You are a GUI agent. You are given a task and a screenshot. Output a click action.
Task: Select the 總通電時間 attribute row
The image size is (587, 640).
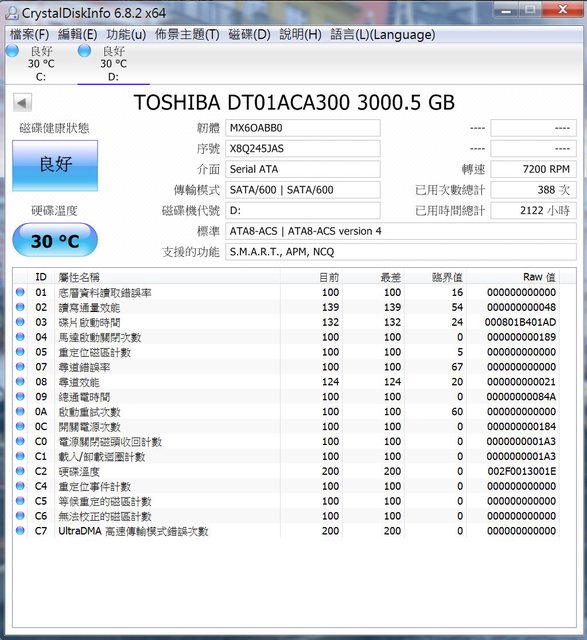[286, 396]
